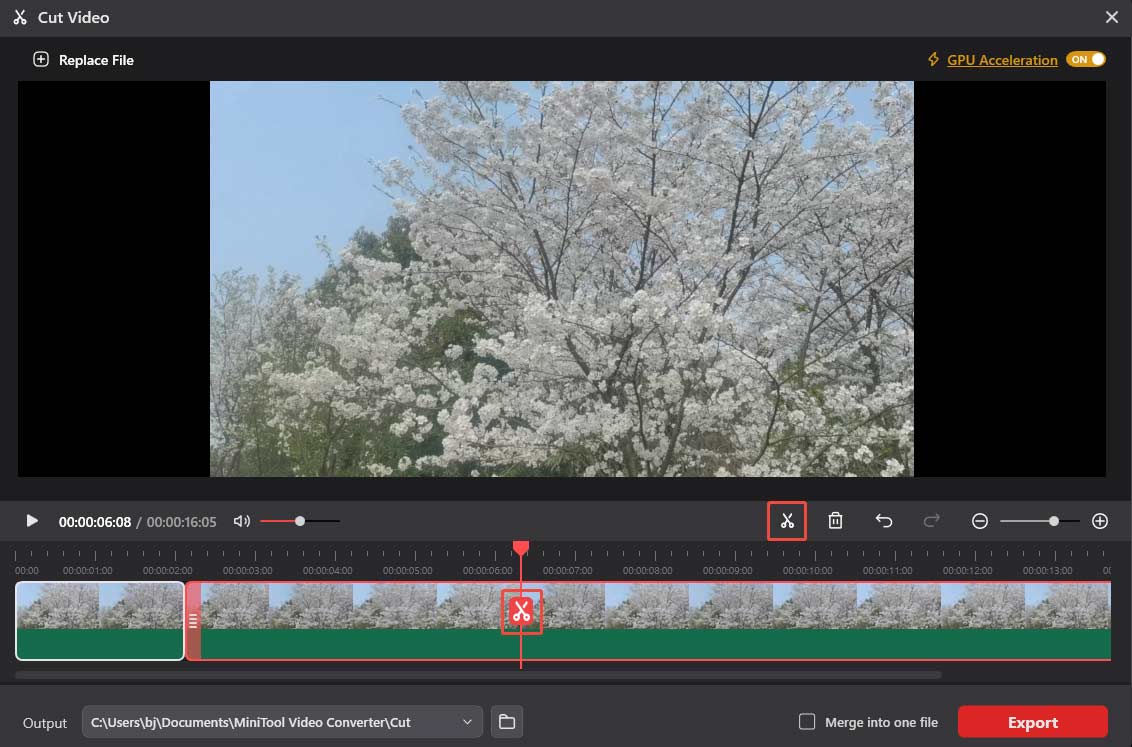Click the timeline horizontal scrollbar

pyautogui.click(x=478, y=675)
